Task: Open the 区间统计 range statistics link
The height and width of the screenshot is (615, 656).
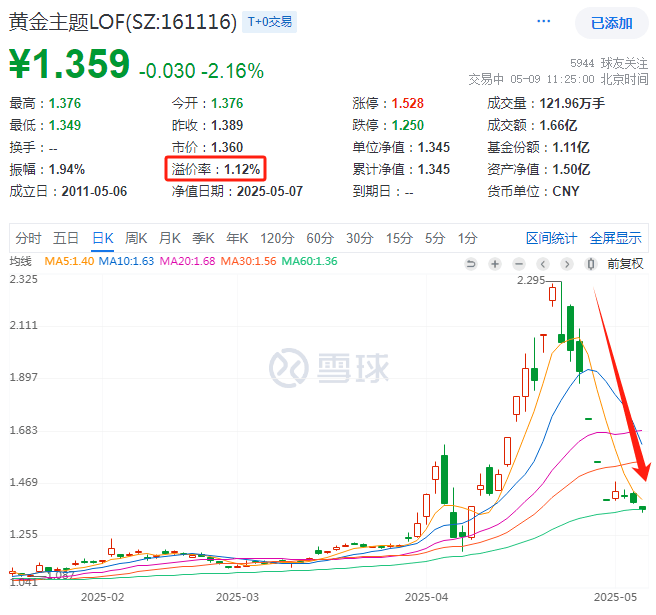Action: click(551, 238)
